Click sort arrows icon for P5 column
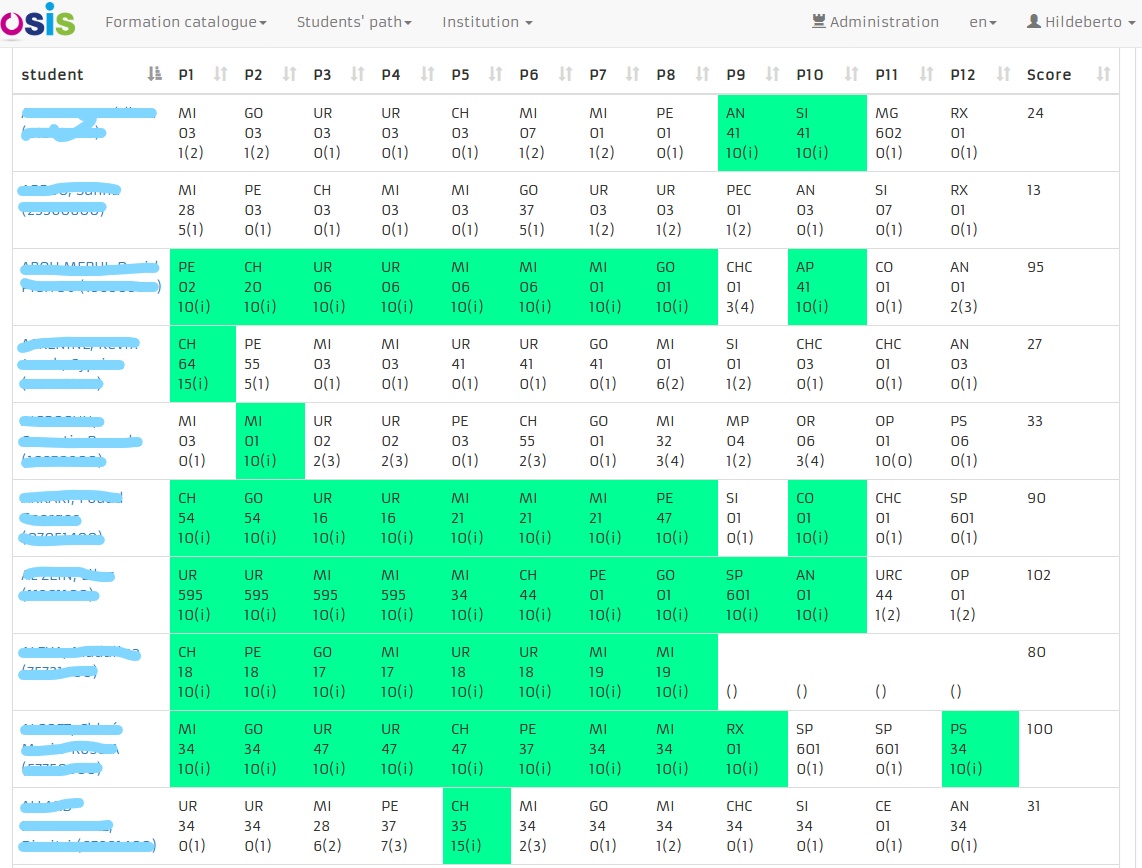This screenshot has width=1142, height=868. pos(495,74)
